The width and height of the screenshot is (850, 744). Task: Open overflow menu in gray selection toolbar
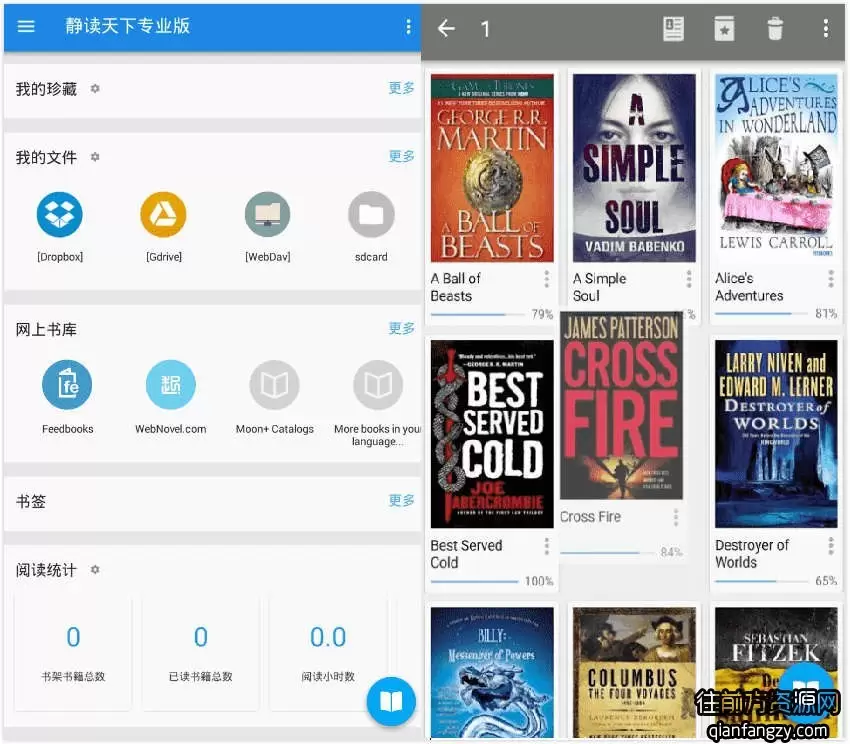825,28
